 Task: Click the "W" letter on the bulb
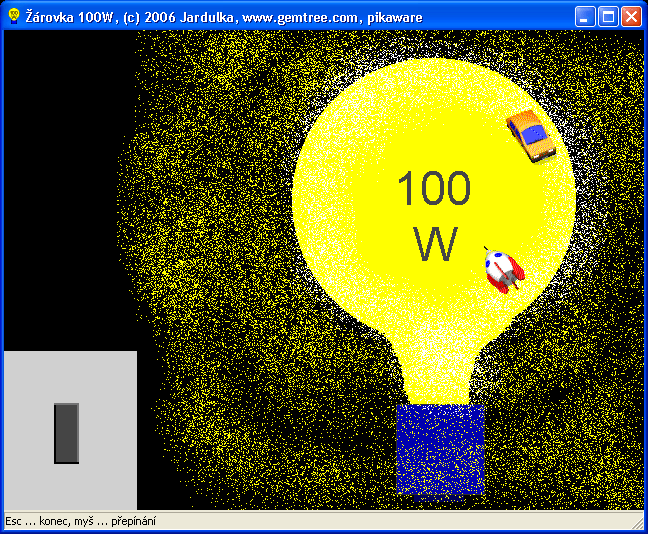[x=435, y=244]
